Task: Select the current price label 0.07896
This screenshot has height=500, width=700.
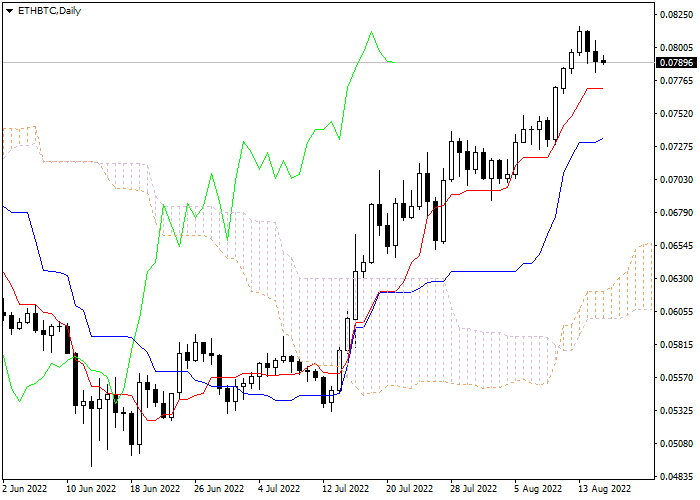Action: click(677, 62)
